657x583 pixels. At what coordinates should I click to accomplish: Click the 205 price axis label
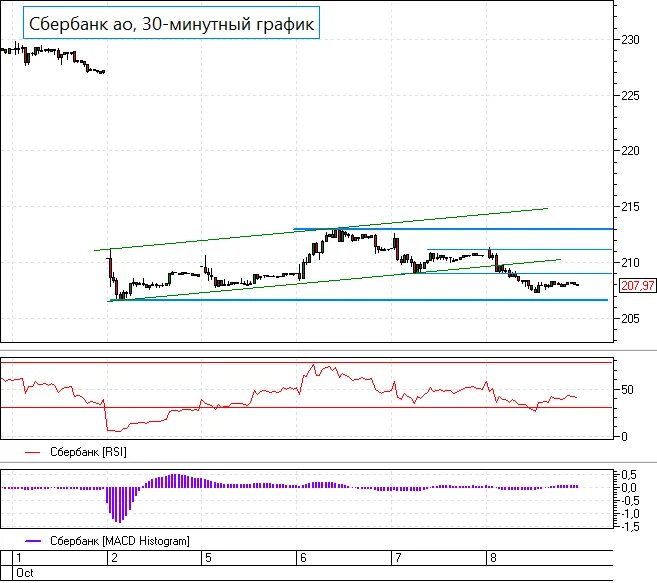(630, 319)
